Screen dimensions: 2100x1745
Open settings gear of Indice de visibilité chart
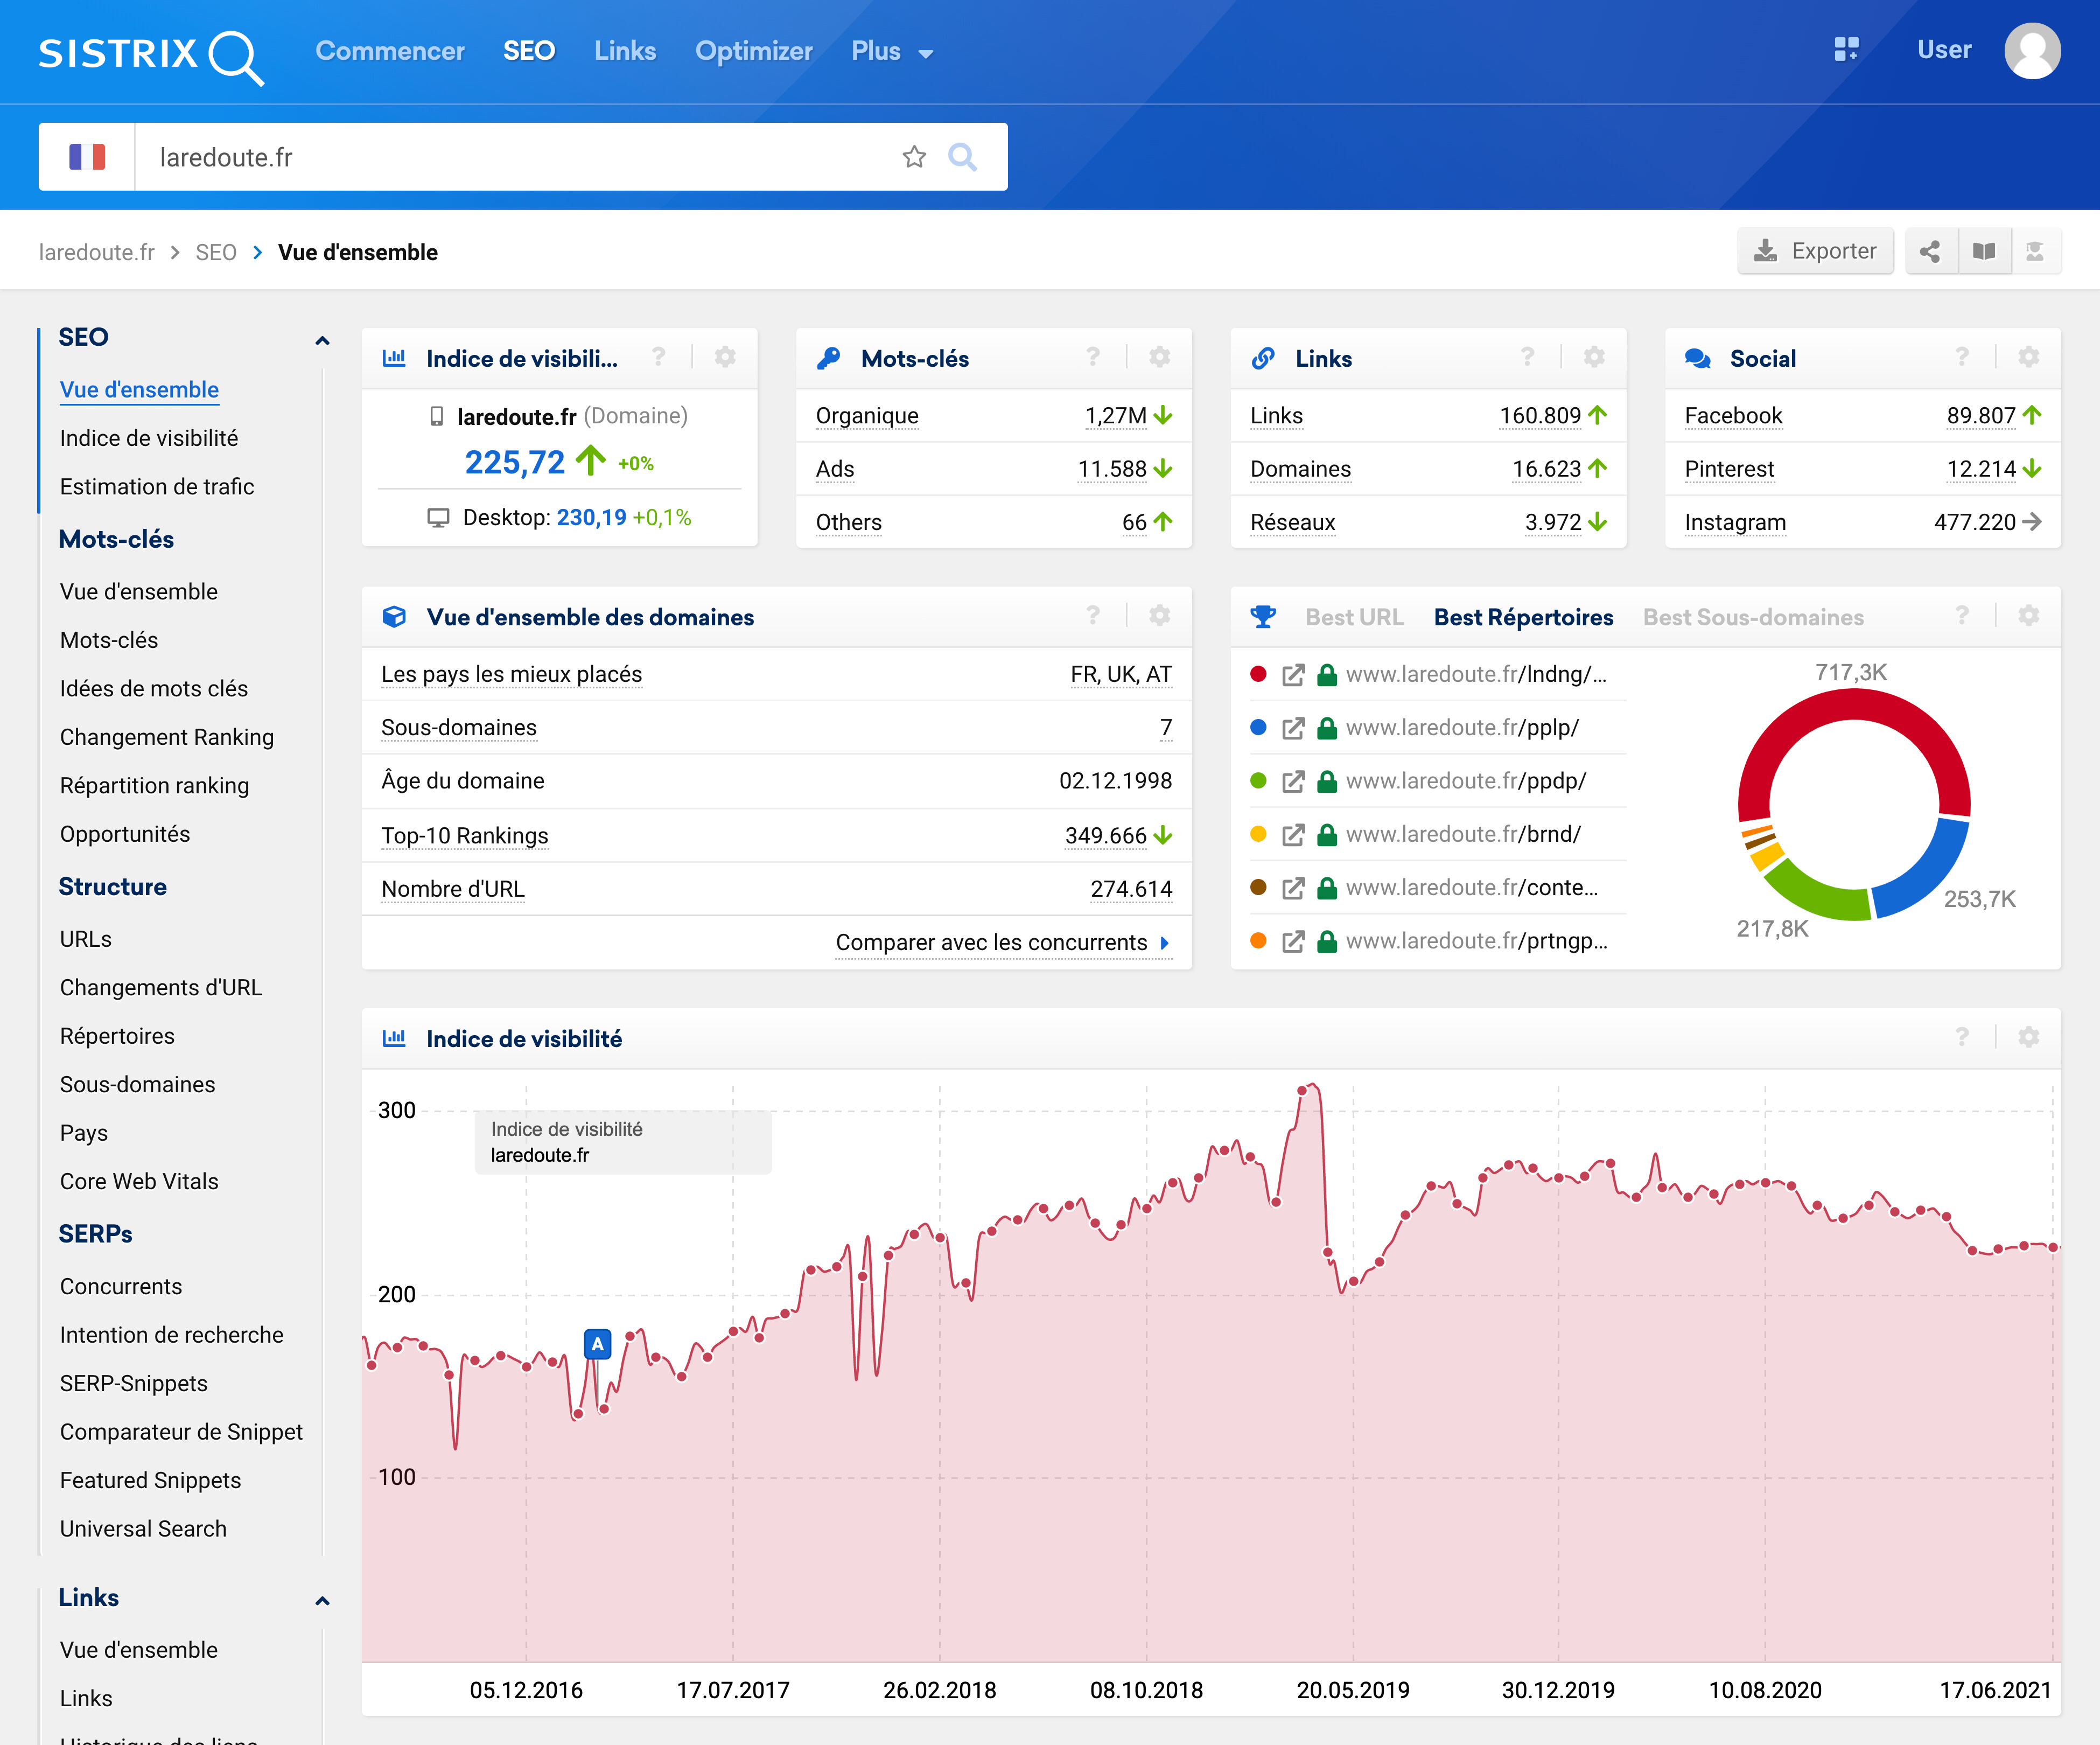(x=2029, y=1037)
